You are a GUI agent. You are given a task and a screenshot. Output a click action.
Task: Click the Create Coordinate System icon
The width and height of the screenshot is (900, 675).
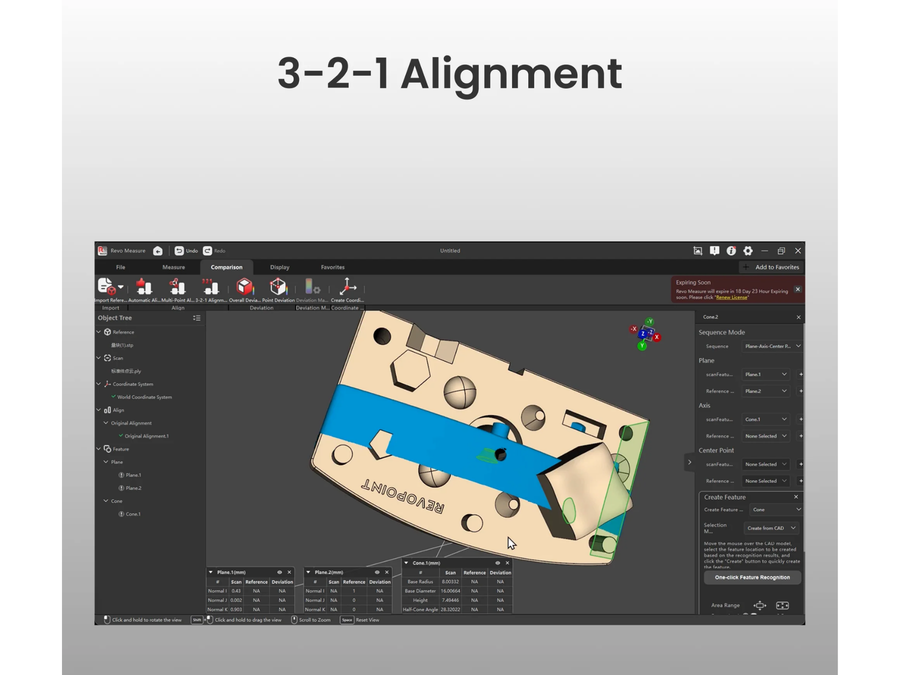click(347, 286)
